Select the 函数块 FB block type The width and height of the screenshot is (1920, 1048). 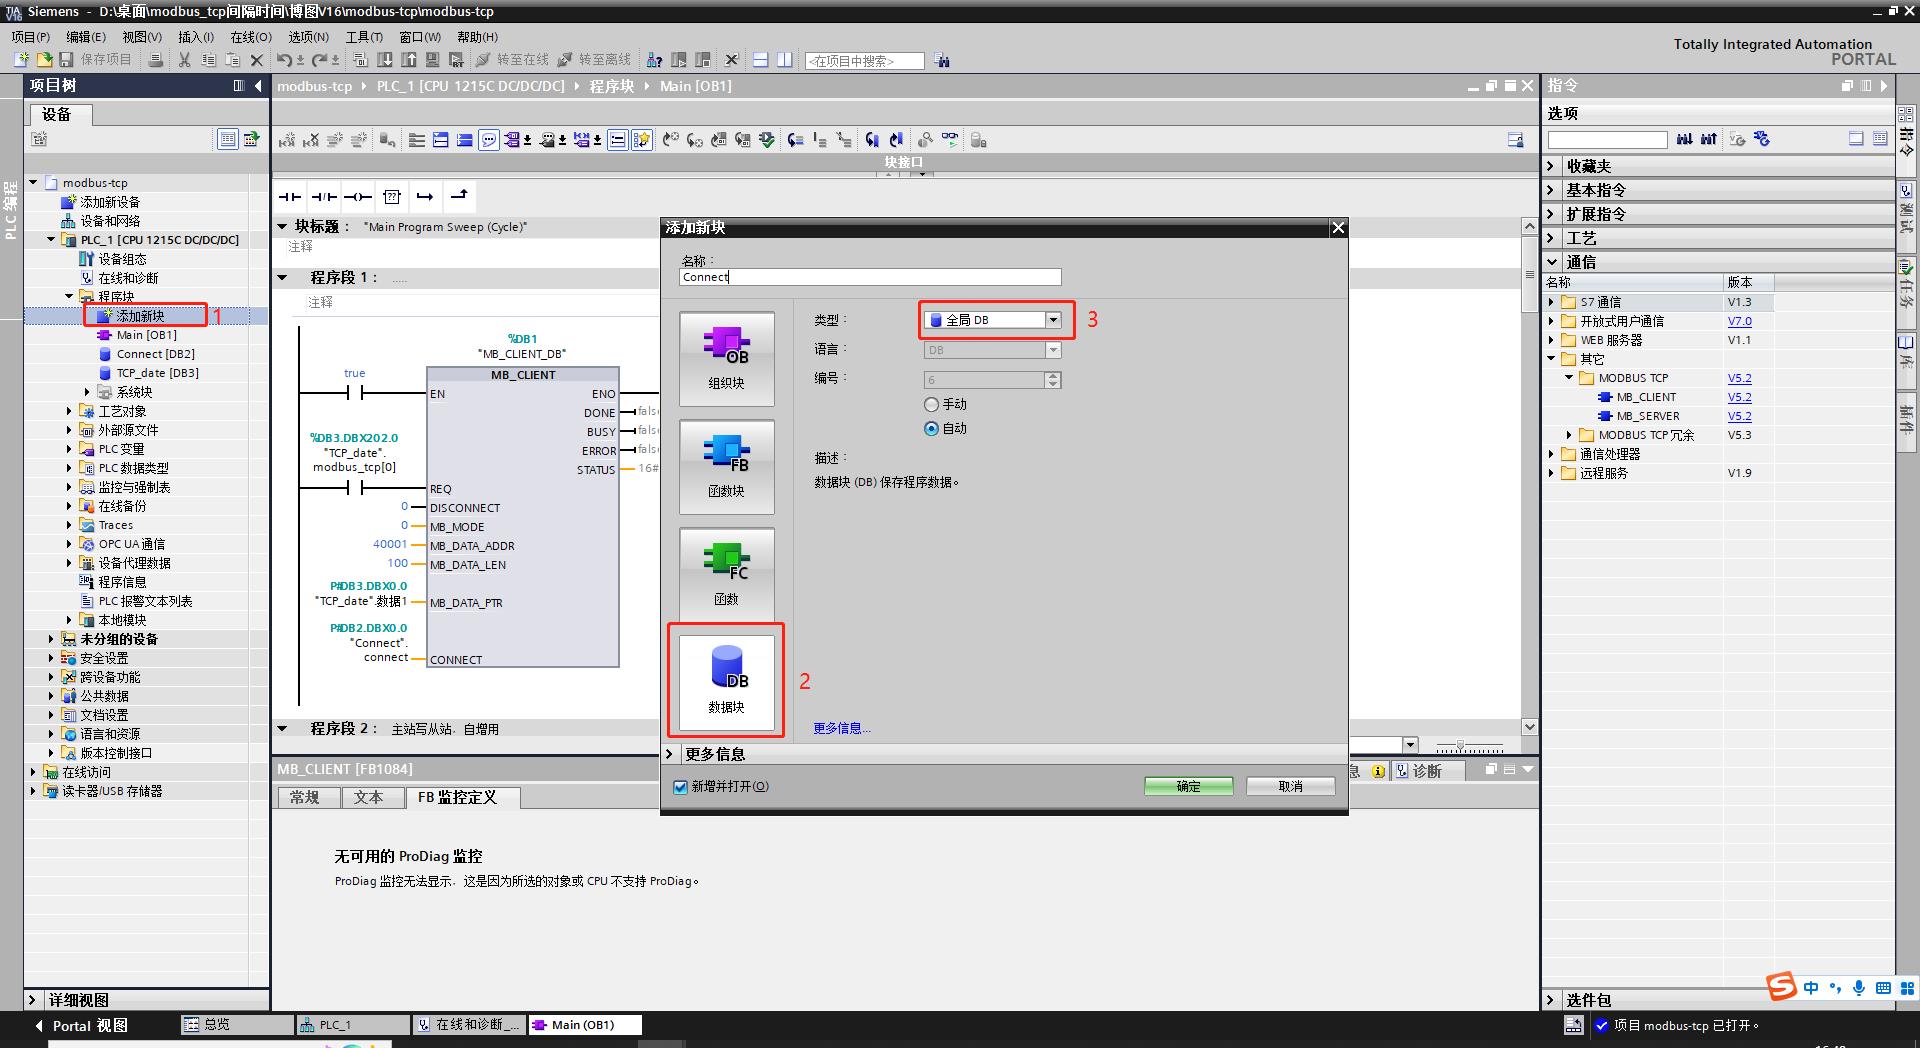coord(727,467)
